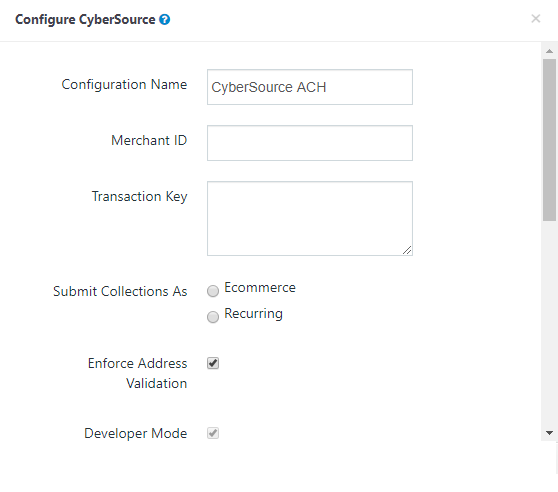Click the scrollbar down arrow
Viewport: 558px width, 492px height.
[x=549, y=433]
